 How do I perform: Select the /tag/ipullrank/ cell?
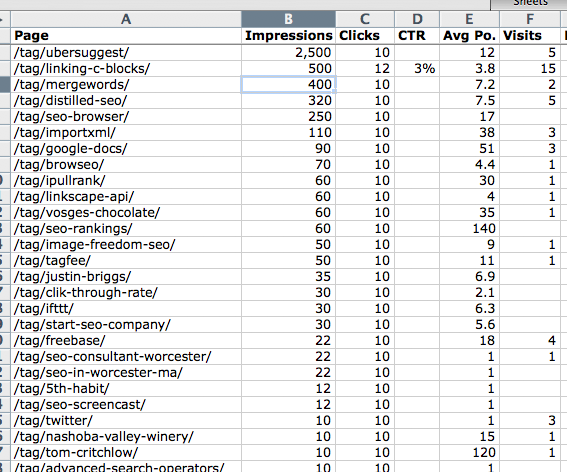click(126, 180)
